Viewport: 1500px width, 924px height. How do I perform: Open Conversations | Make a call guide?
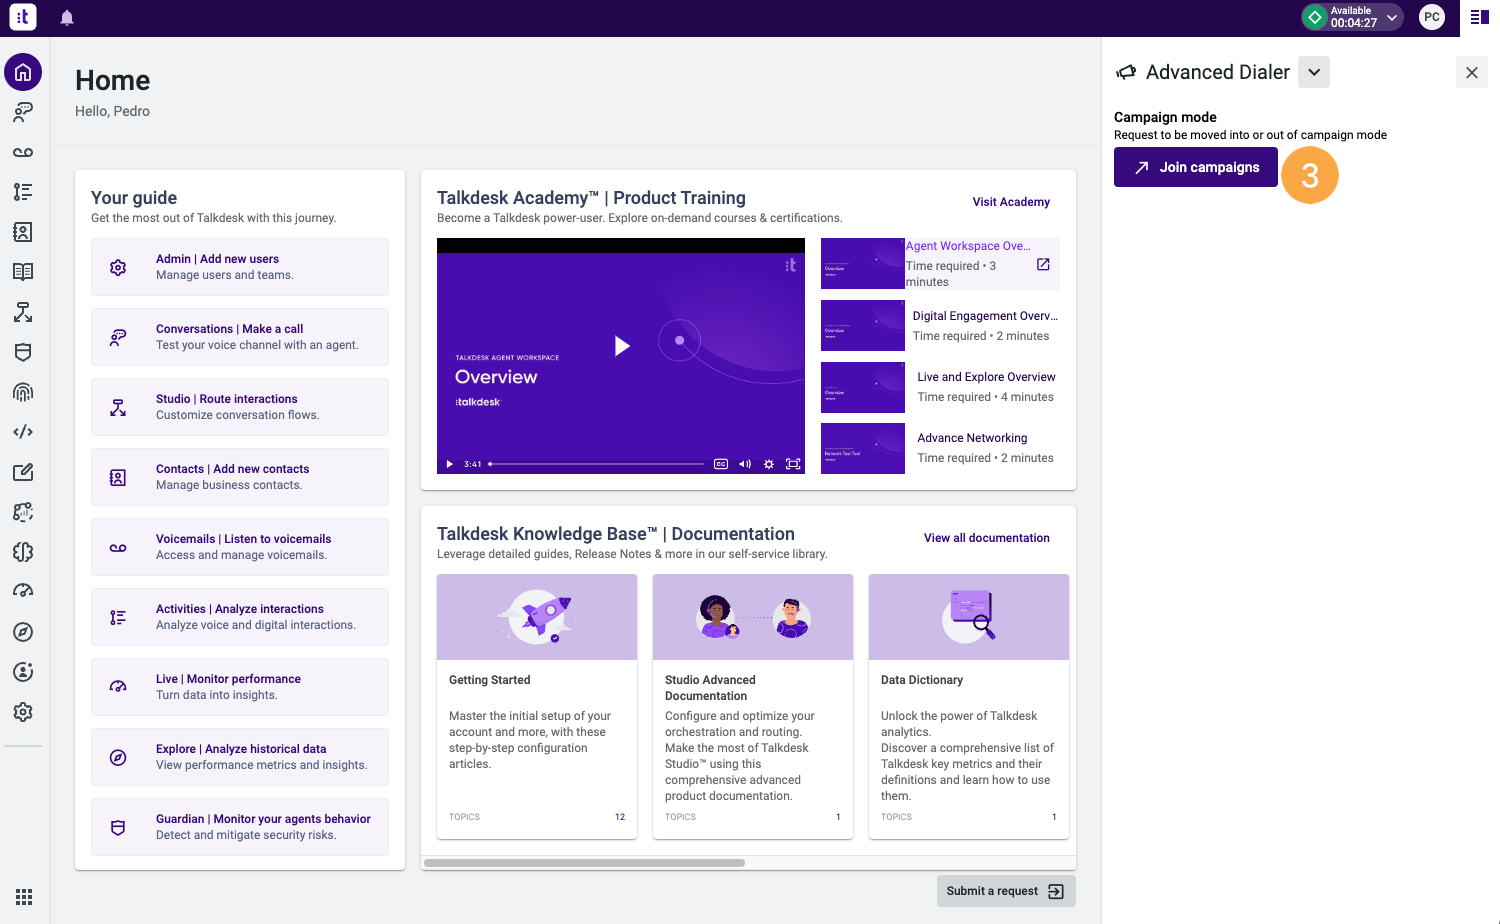[x=240, y=337]
